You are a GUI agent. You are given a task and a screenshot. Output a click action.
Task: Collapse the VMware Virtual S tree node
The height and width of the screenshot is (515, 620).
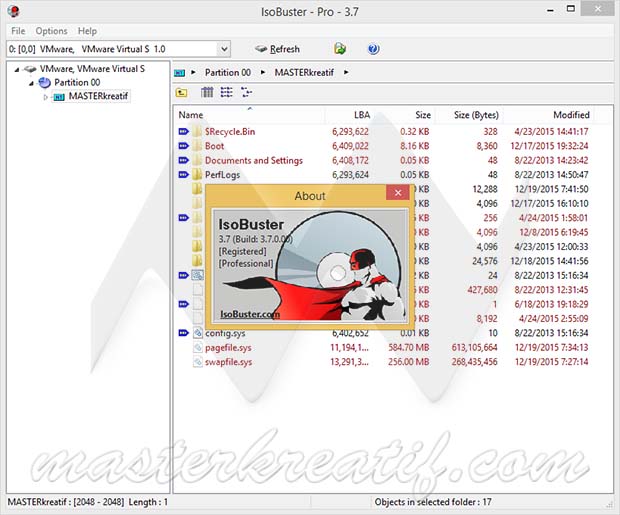pyautogui.click(x=17, y=70)
